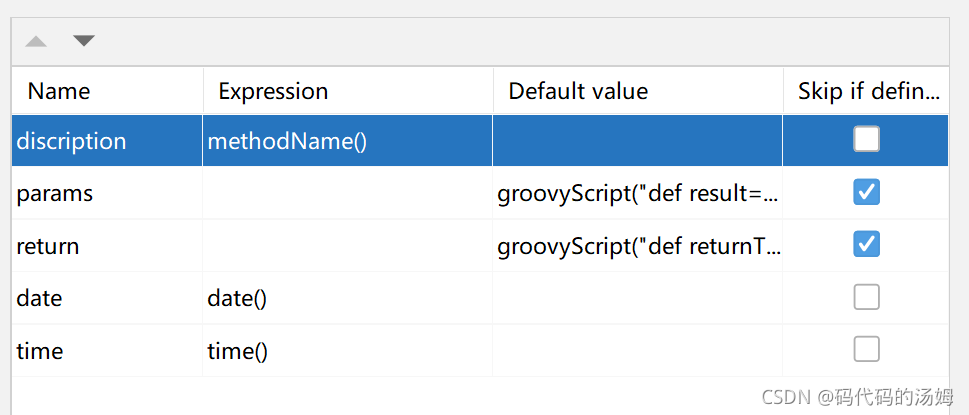Image resolution: width=969 pixels, height=415 pixels.
Task: Check Skip if defined for time
Action: pos(866,349)
